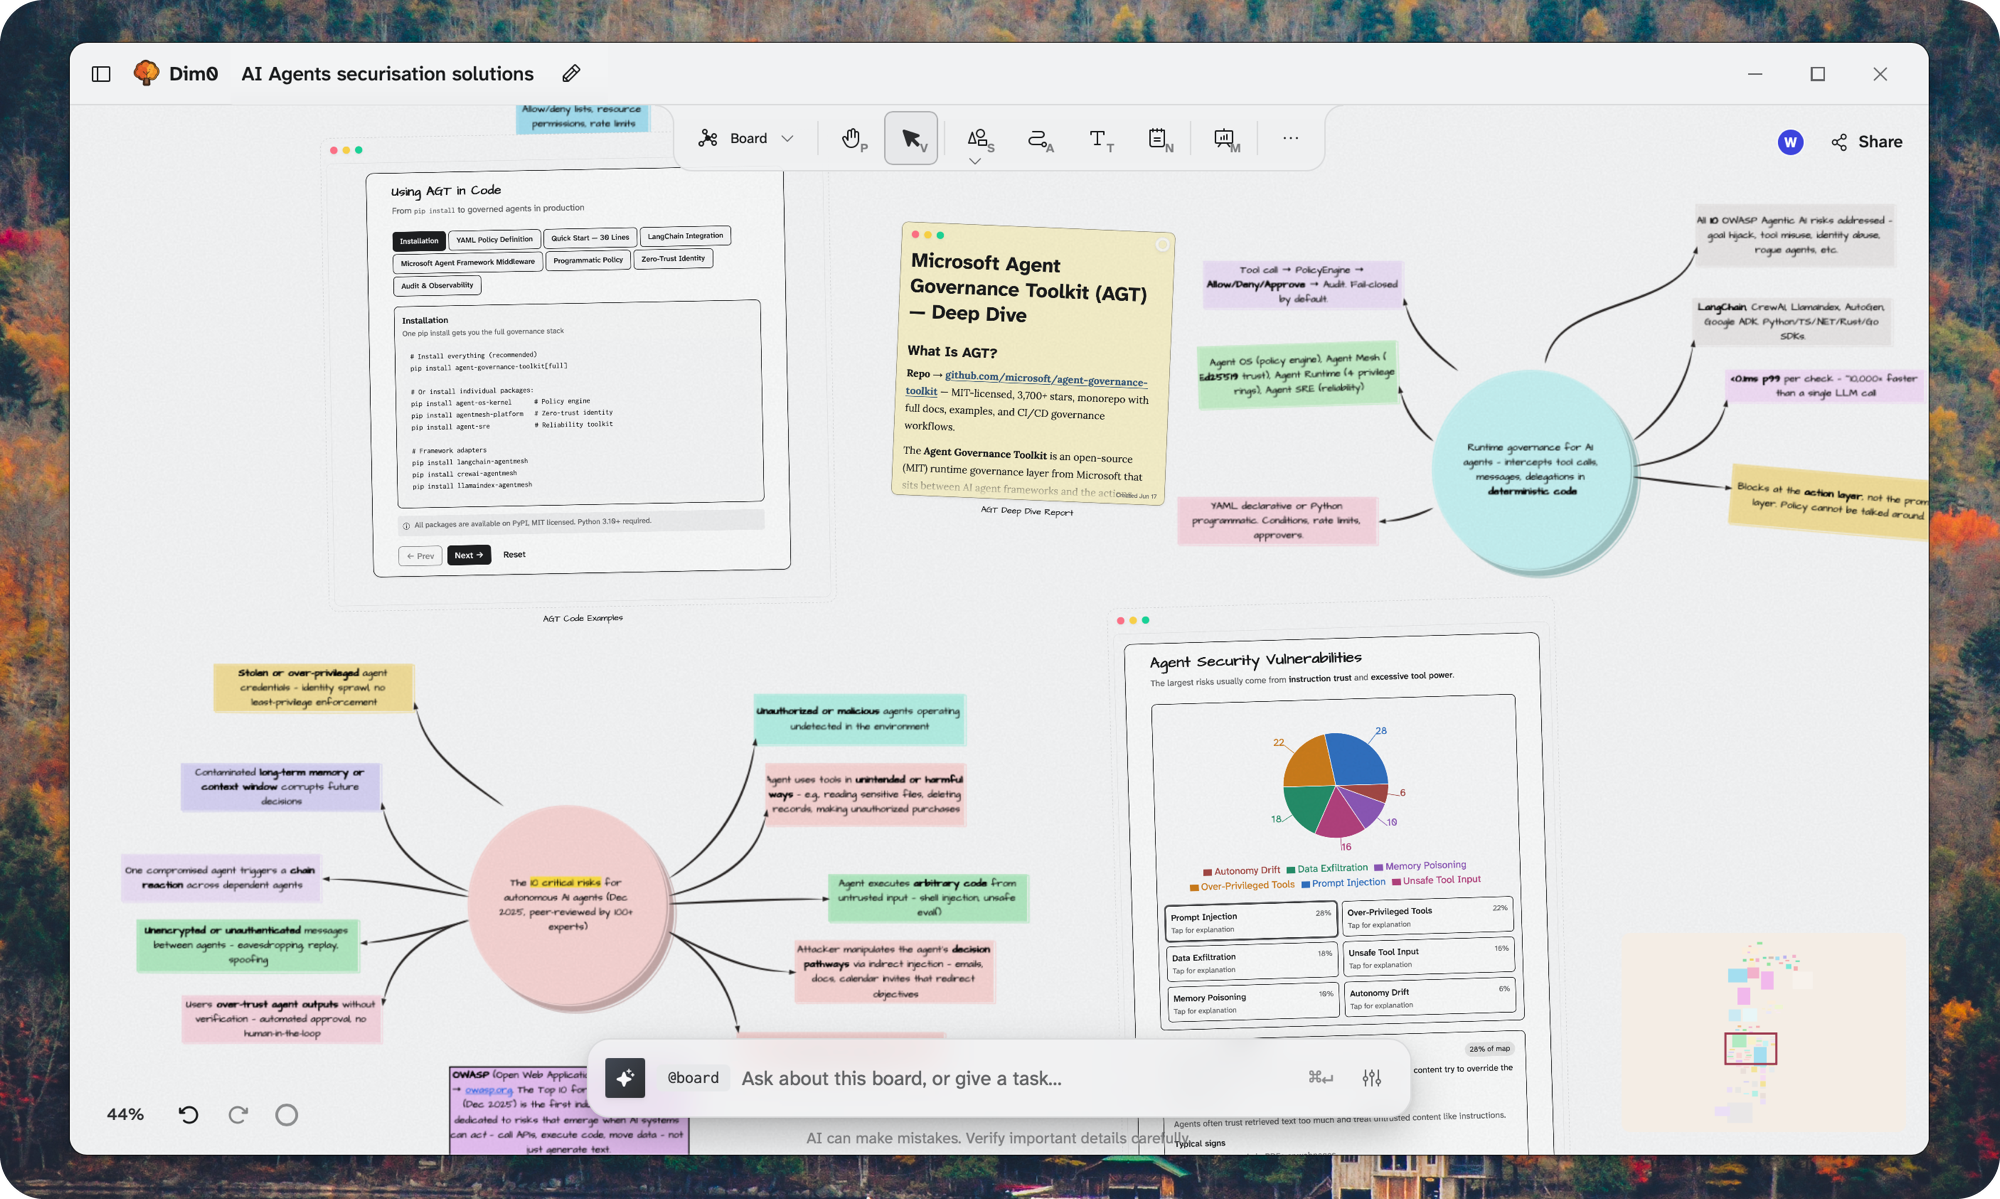Toggle Prompt Injection legend entry

point(1342,883)
